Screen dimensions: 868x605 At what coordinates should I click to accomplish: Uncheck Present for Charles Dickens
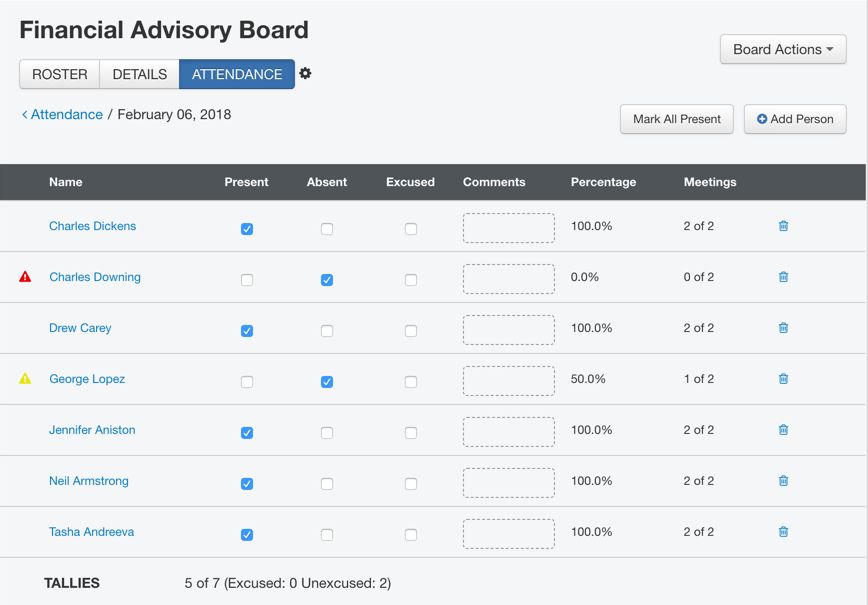[247, 229]
